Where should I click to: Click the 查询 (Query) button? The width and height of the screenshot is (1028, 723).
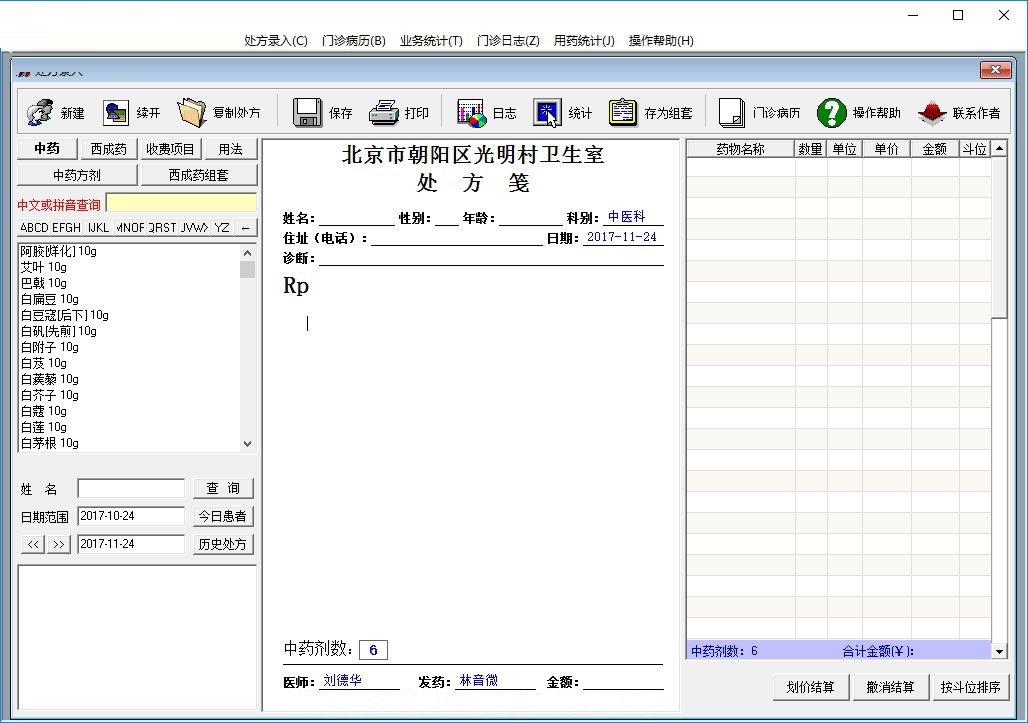coord(223,488)
